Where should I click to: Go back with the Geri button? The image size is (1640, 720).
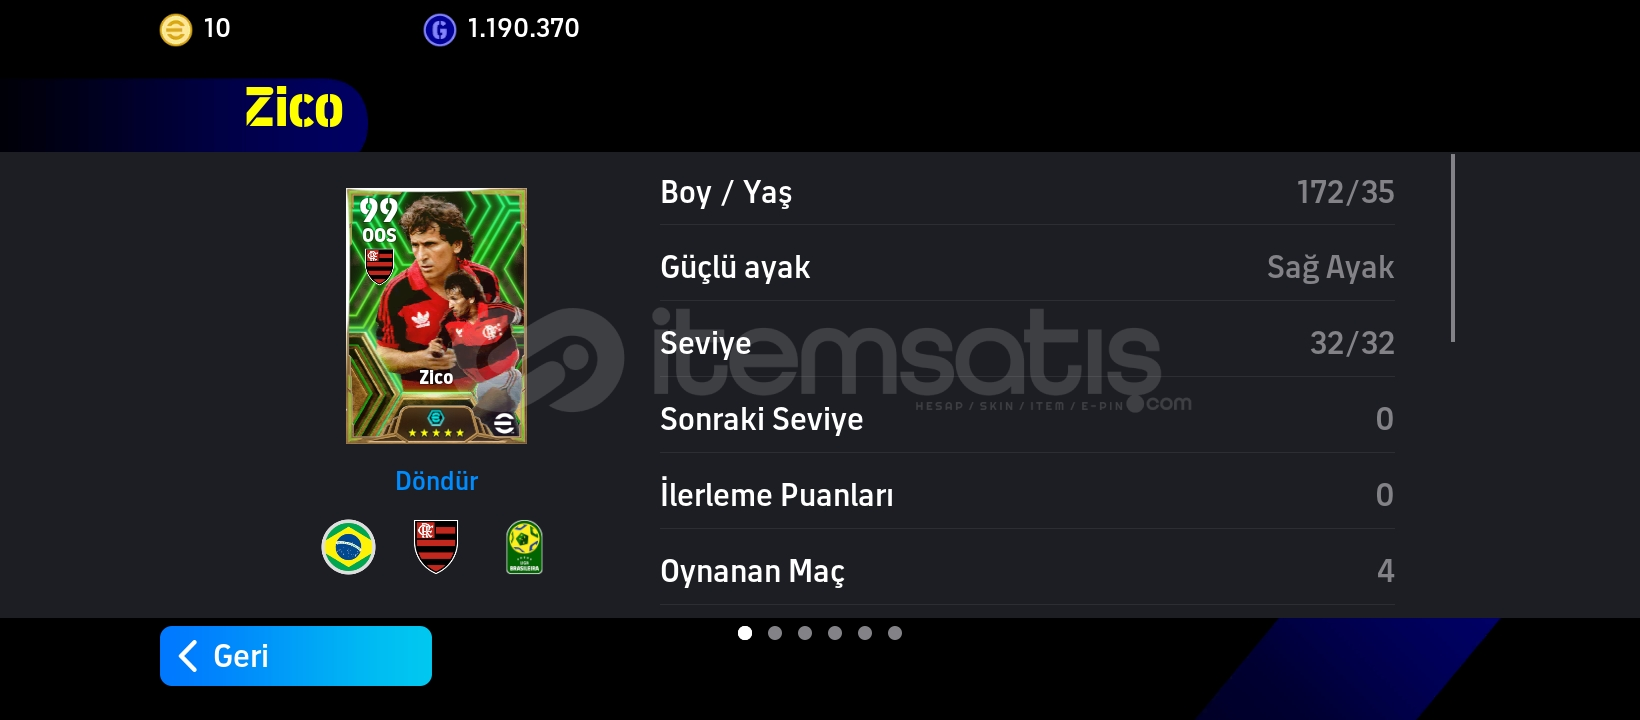296,656
